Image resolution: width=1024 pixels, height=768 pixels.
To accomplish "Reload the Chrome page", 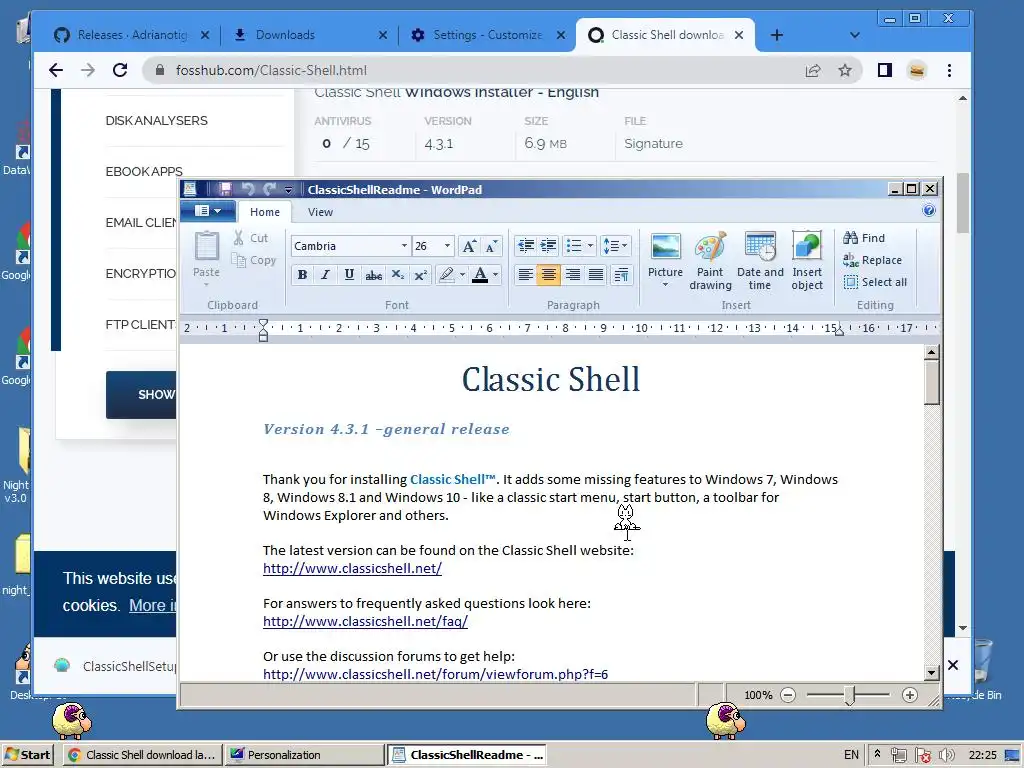I will pos(120,70).
